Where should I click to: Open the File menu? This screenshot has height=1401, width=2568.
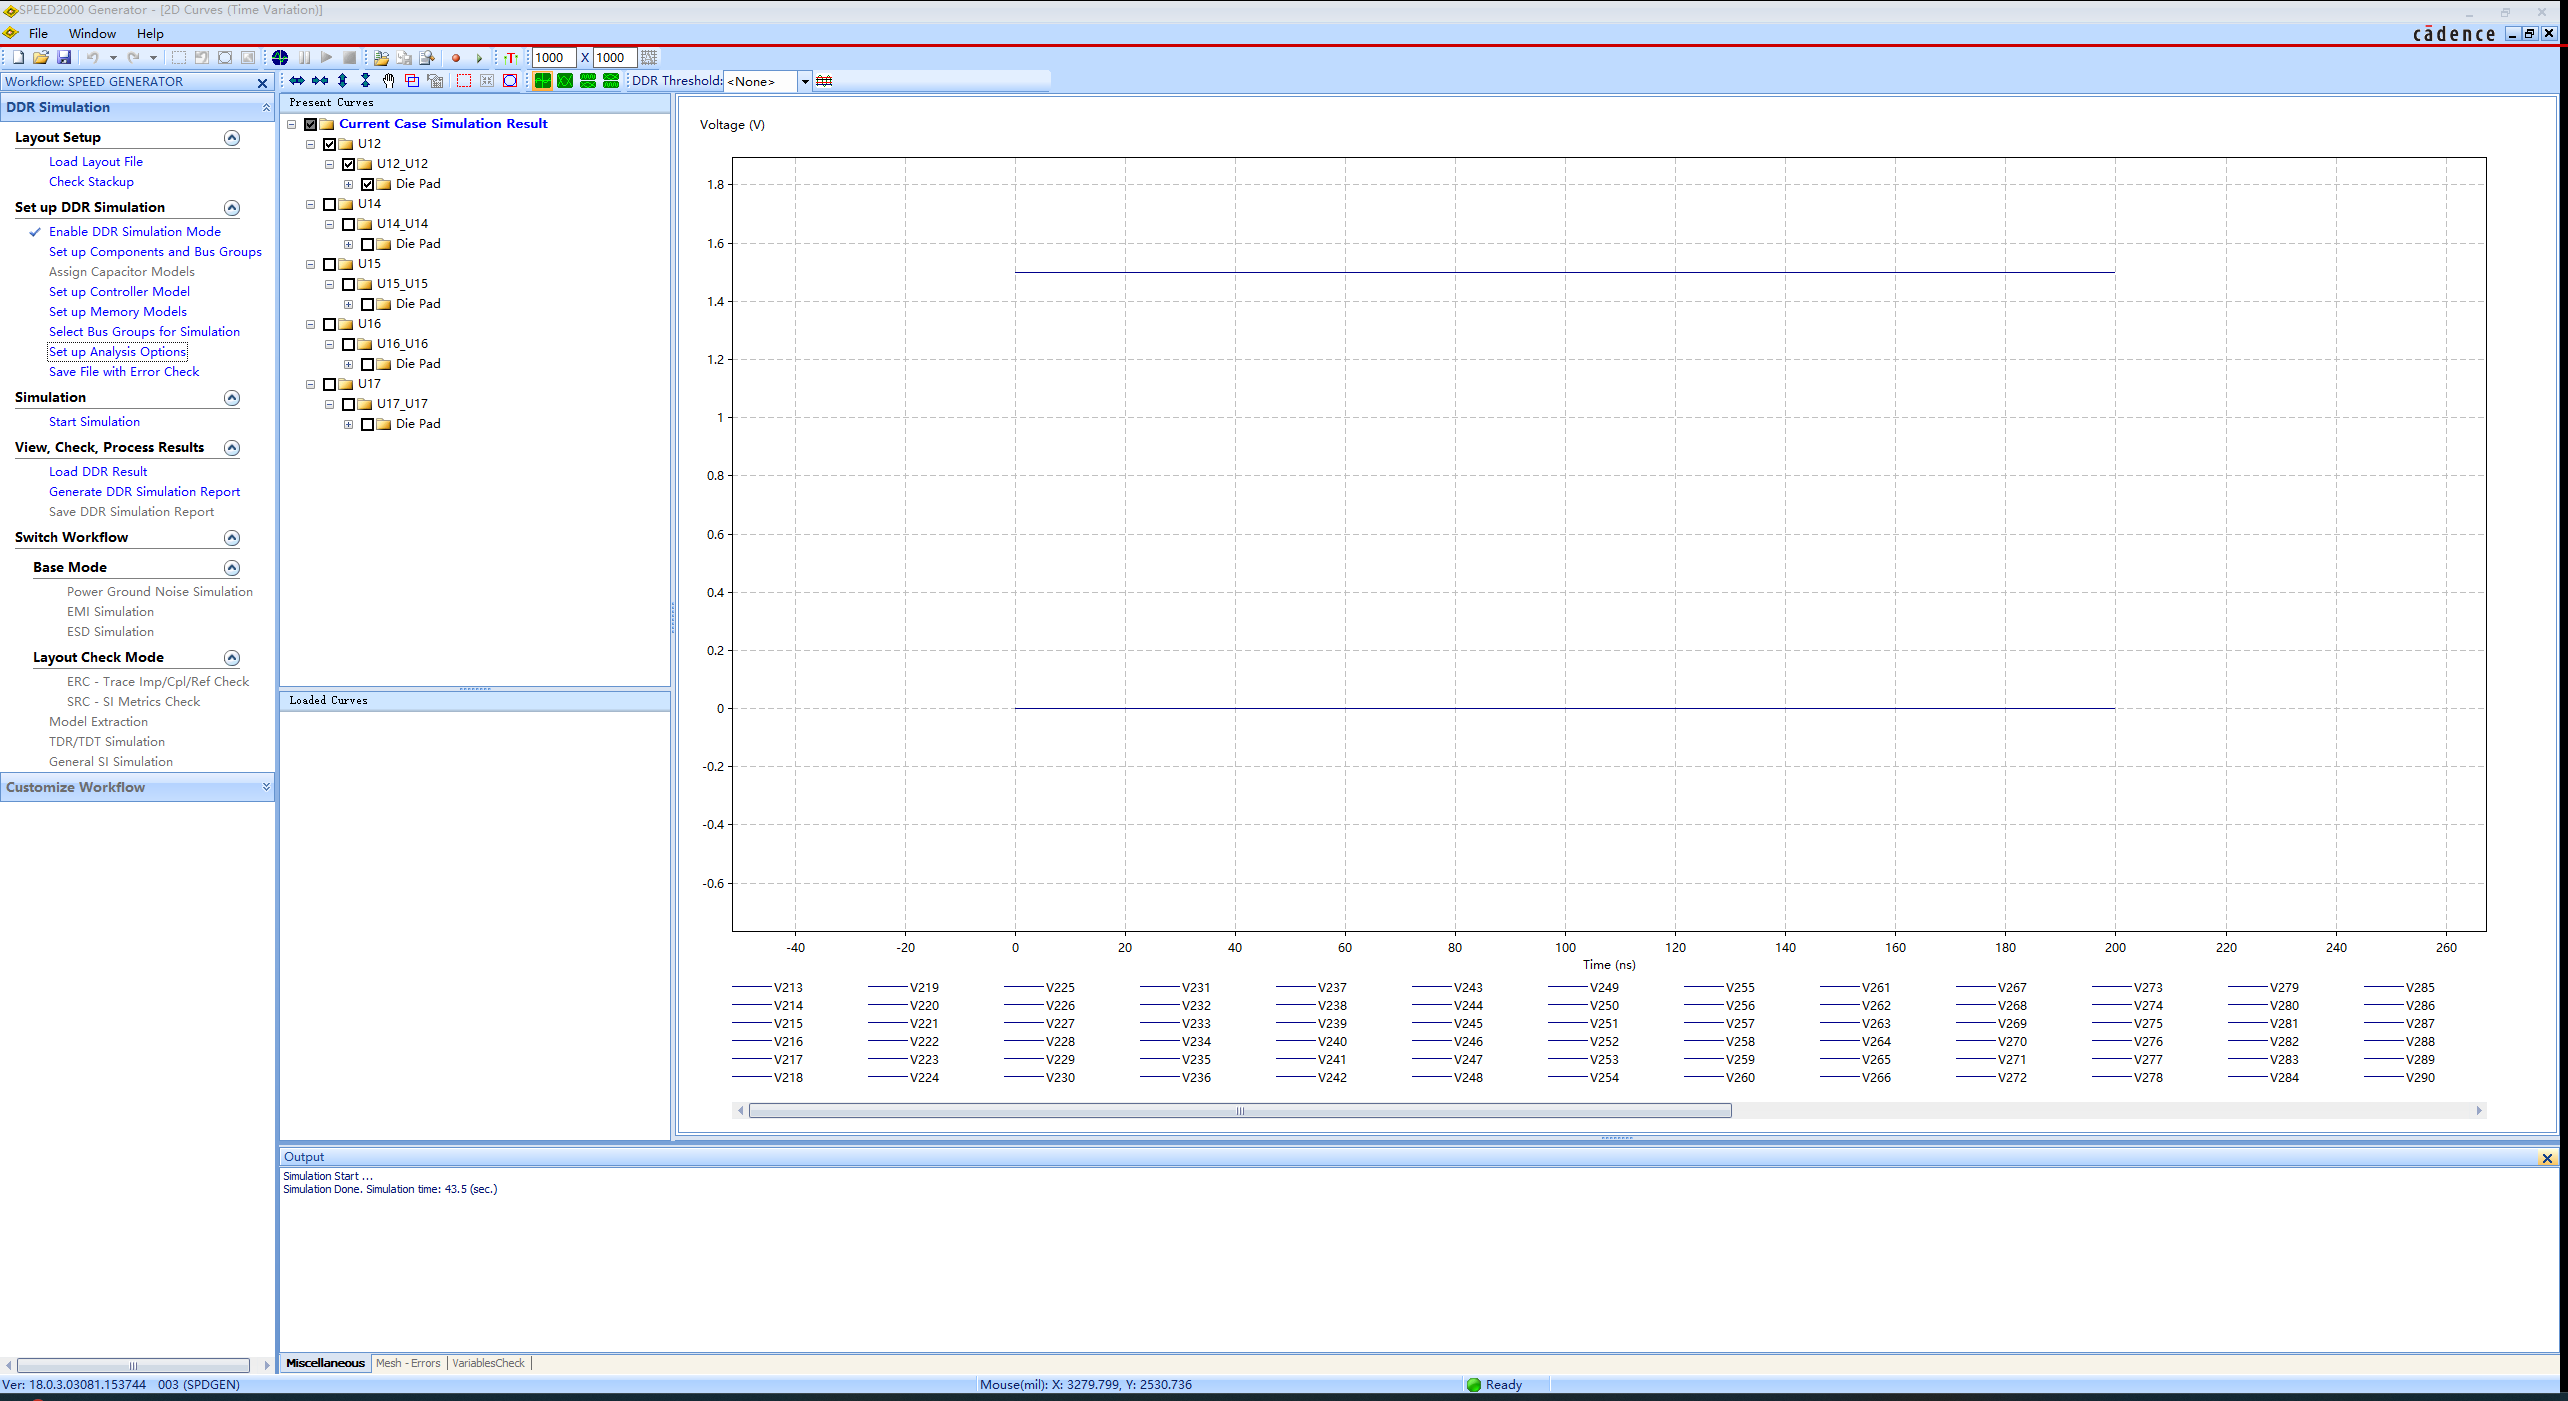point(38,33)
